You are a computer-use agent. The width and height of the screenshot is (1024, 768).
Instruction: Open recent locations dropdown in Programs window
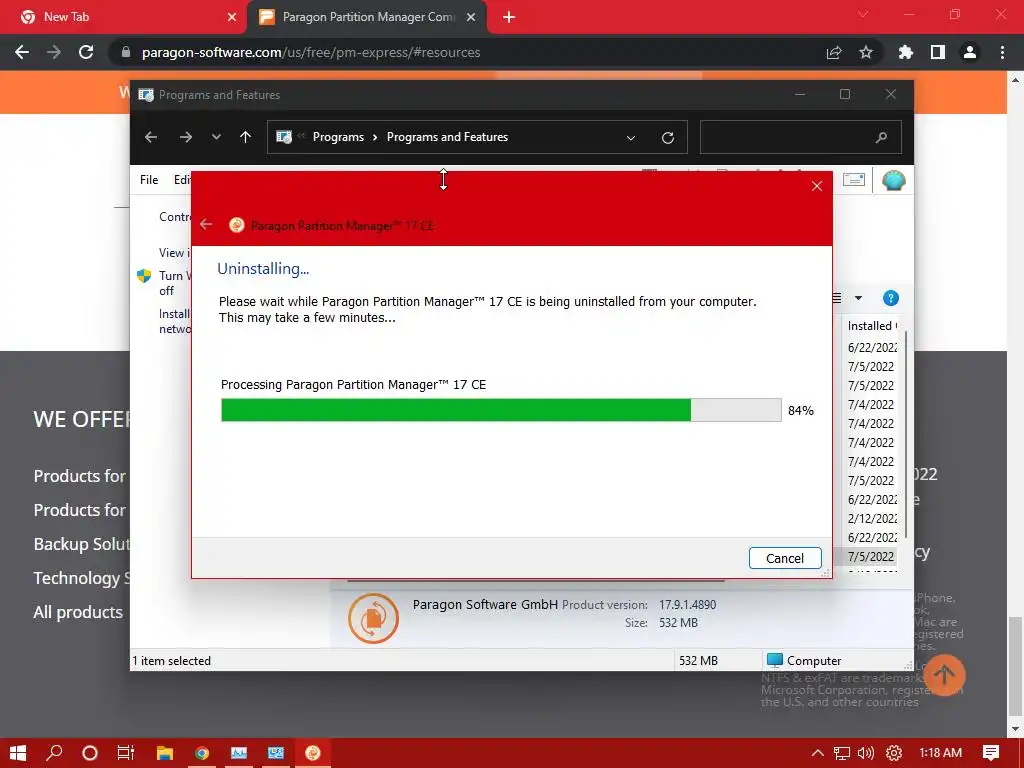coord(216,137)
